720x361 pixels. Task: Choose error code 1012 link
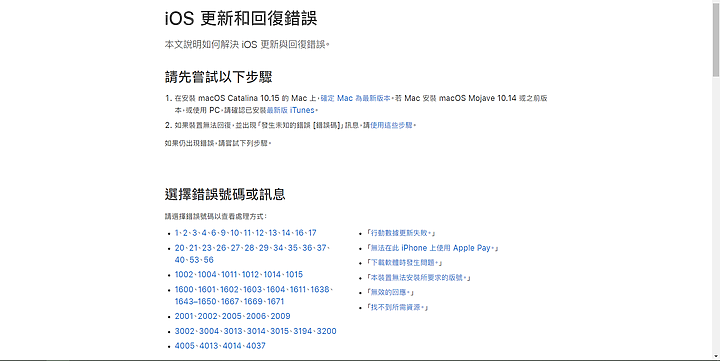pos(250,275)
